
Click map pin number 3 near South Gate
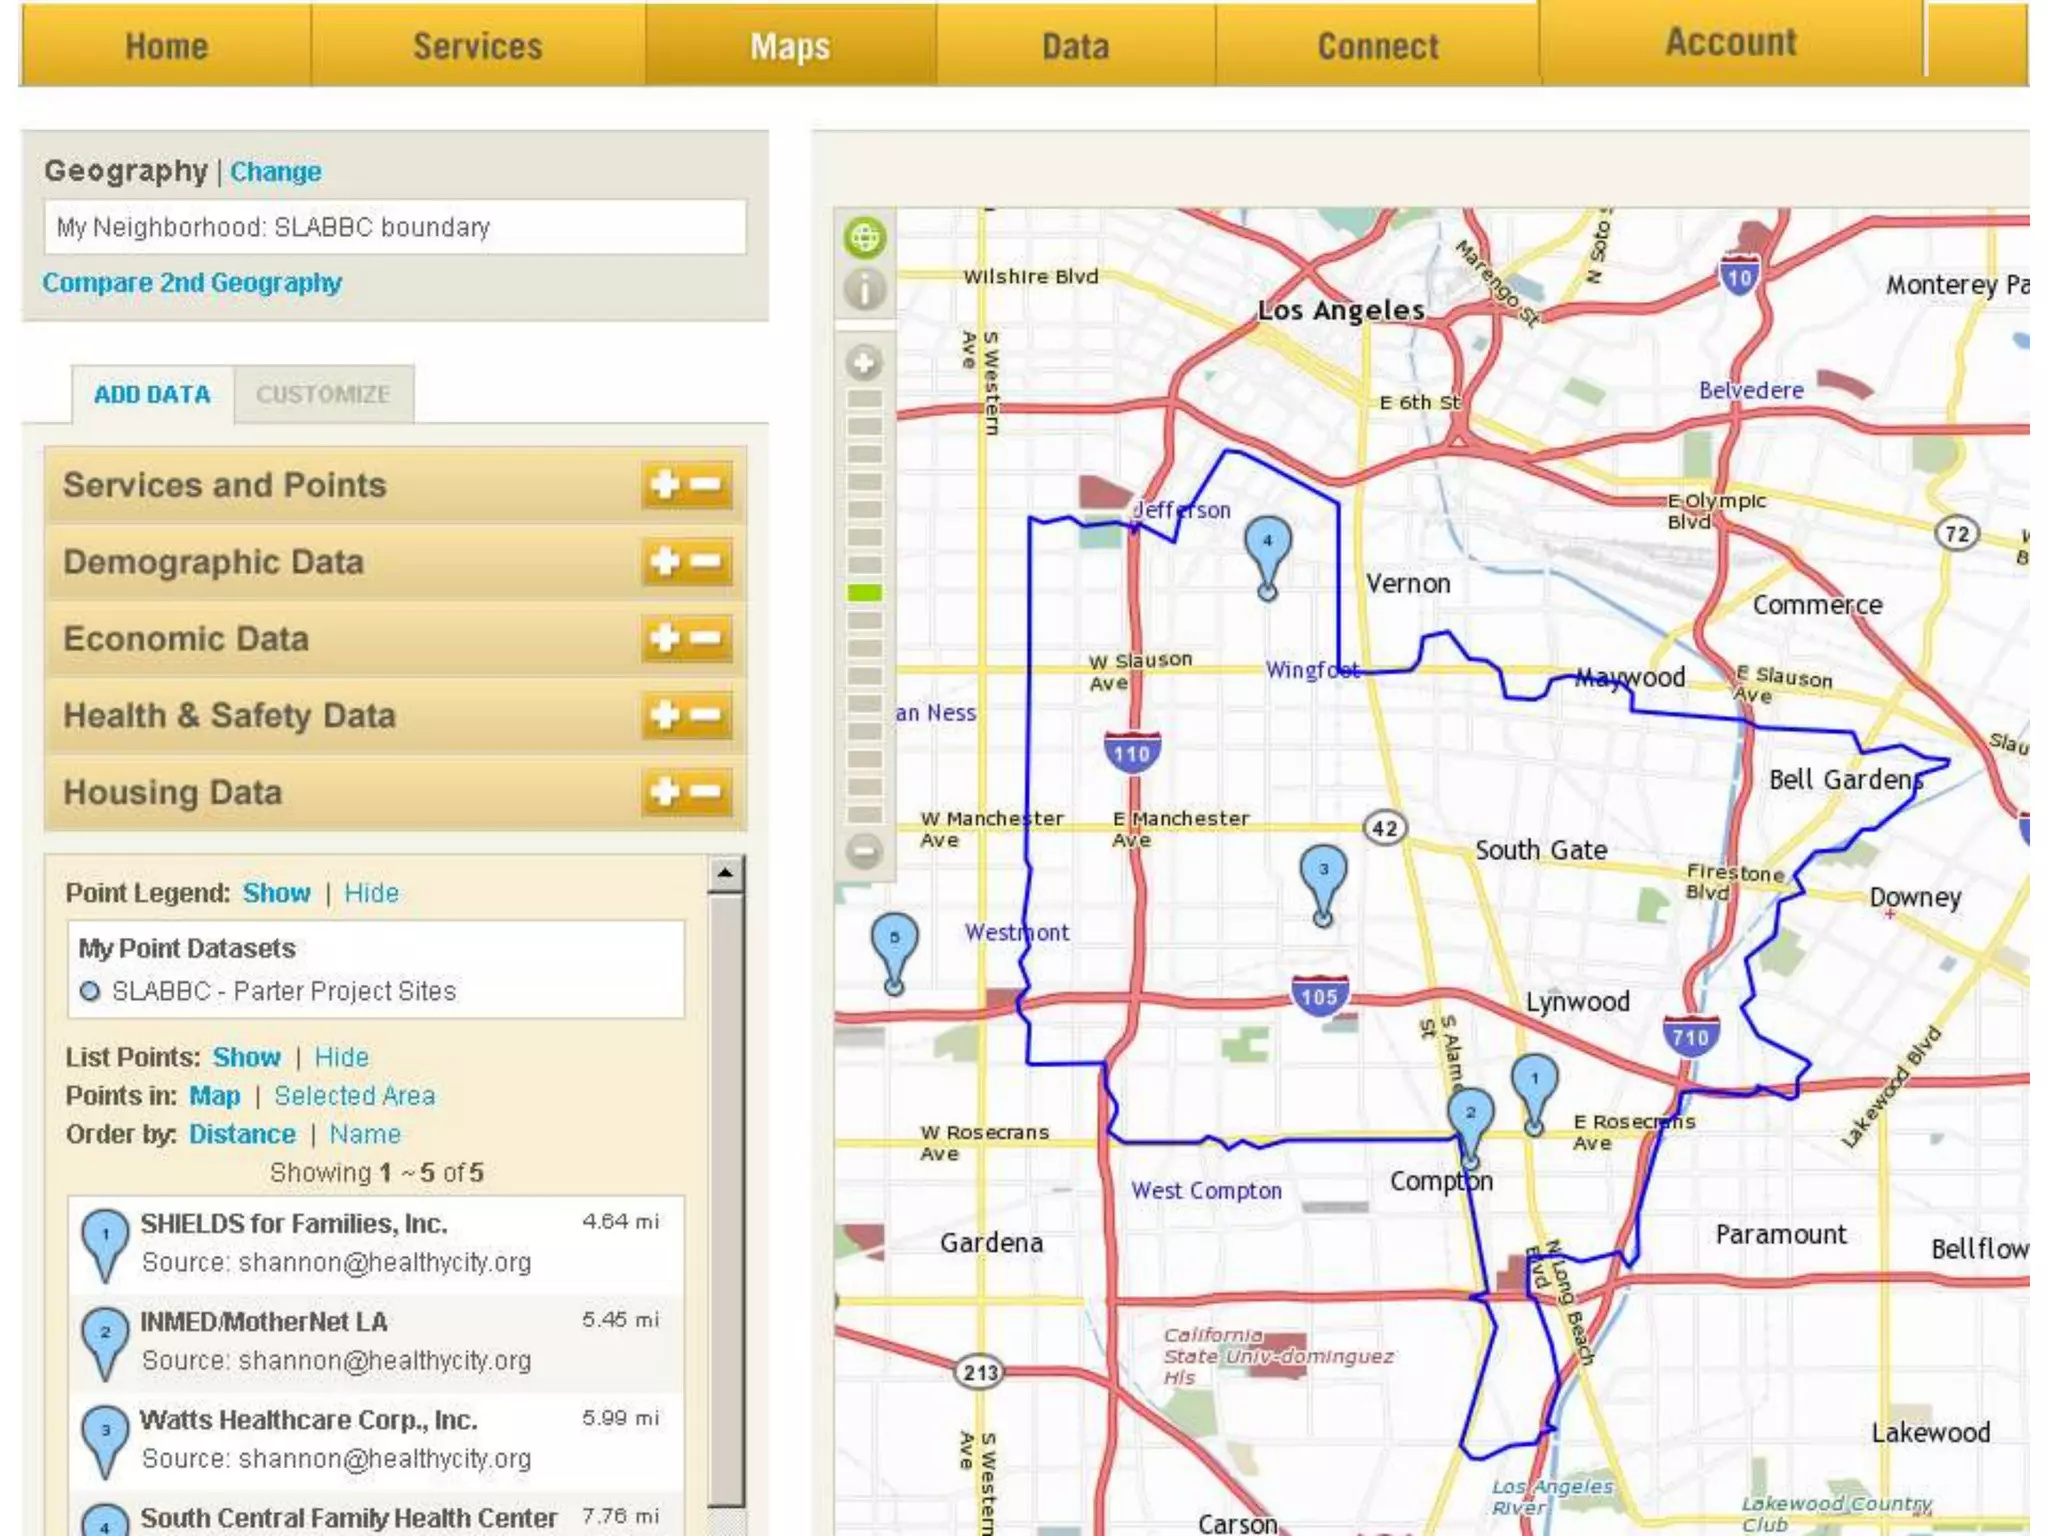coord(1323,873)
